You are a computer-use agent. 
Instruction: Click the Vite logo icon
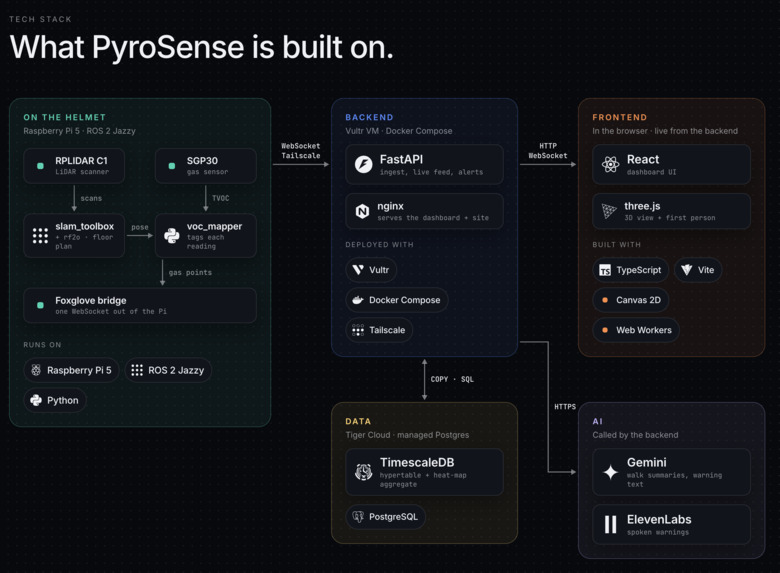pos(686,270)
